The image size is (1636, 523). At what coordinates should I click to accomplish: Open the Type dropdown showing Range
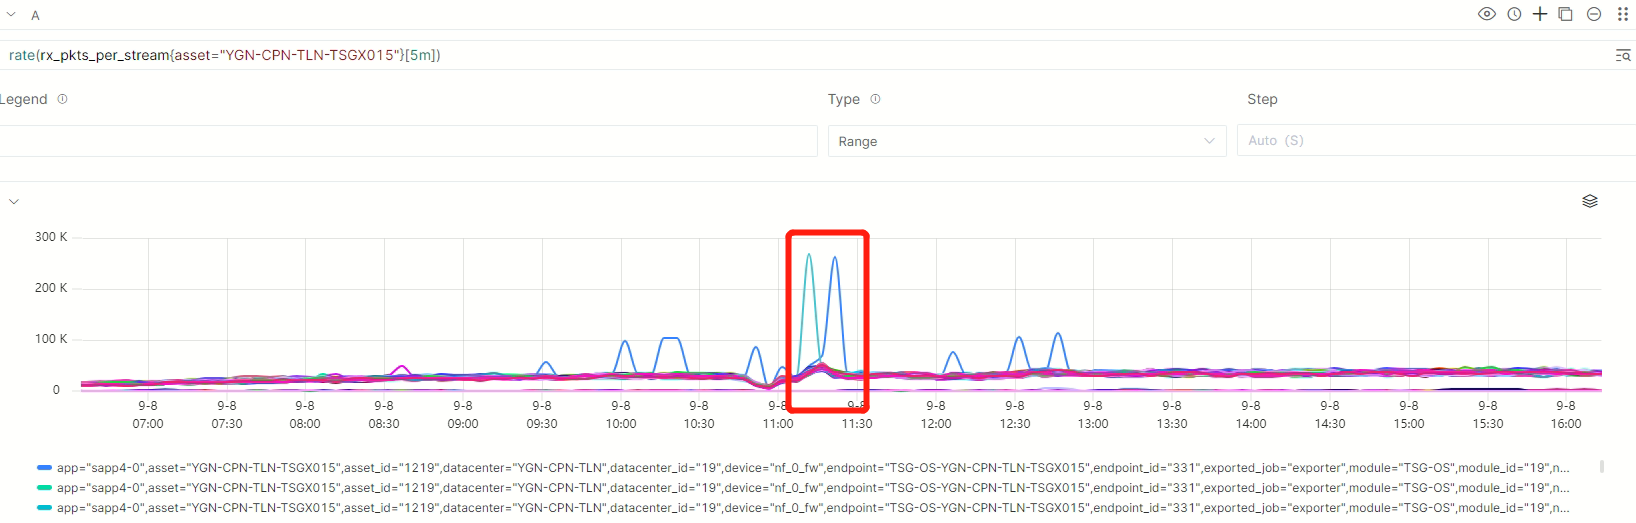(x=1026, y=141)
